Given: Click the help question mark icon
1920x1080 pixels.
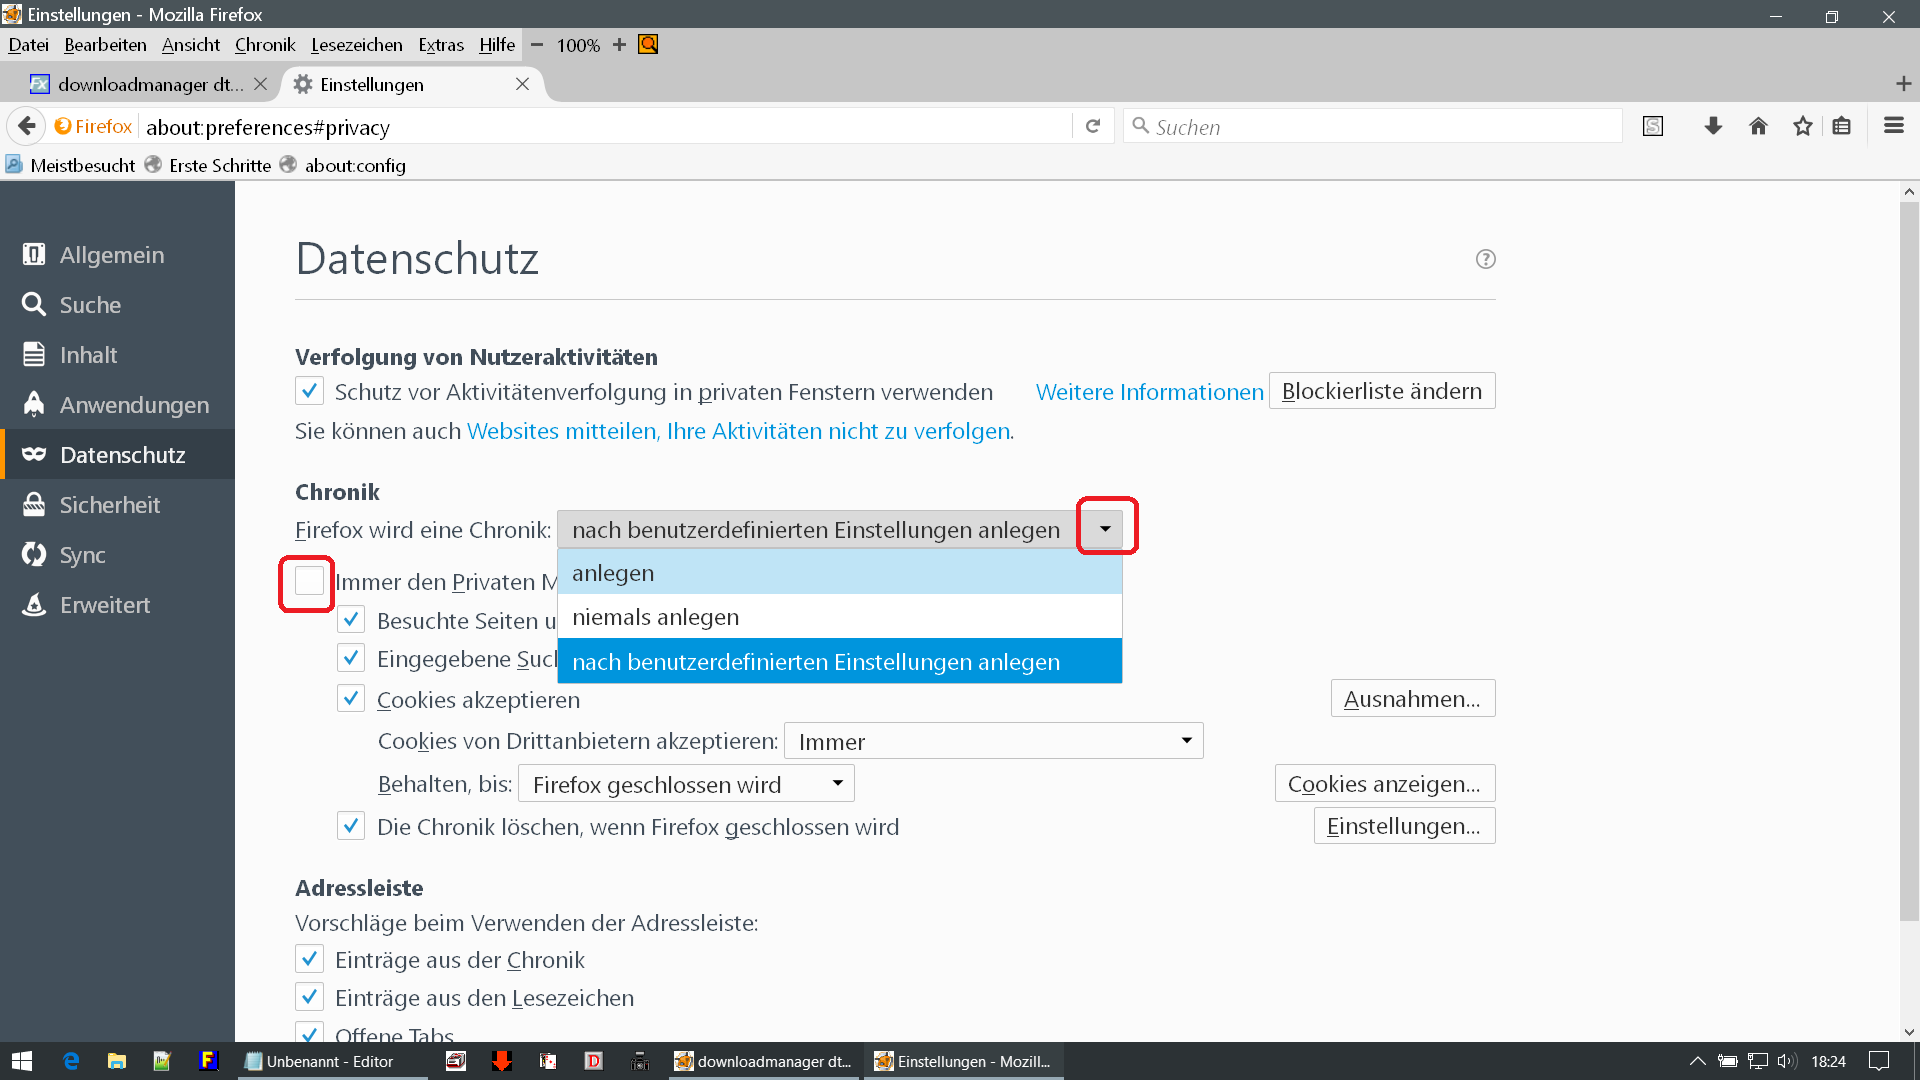Looking at the screenshot, I should [x=1485, y=259].
